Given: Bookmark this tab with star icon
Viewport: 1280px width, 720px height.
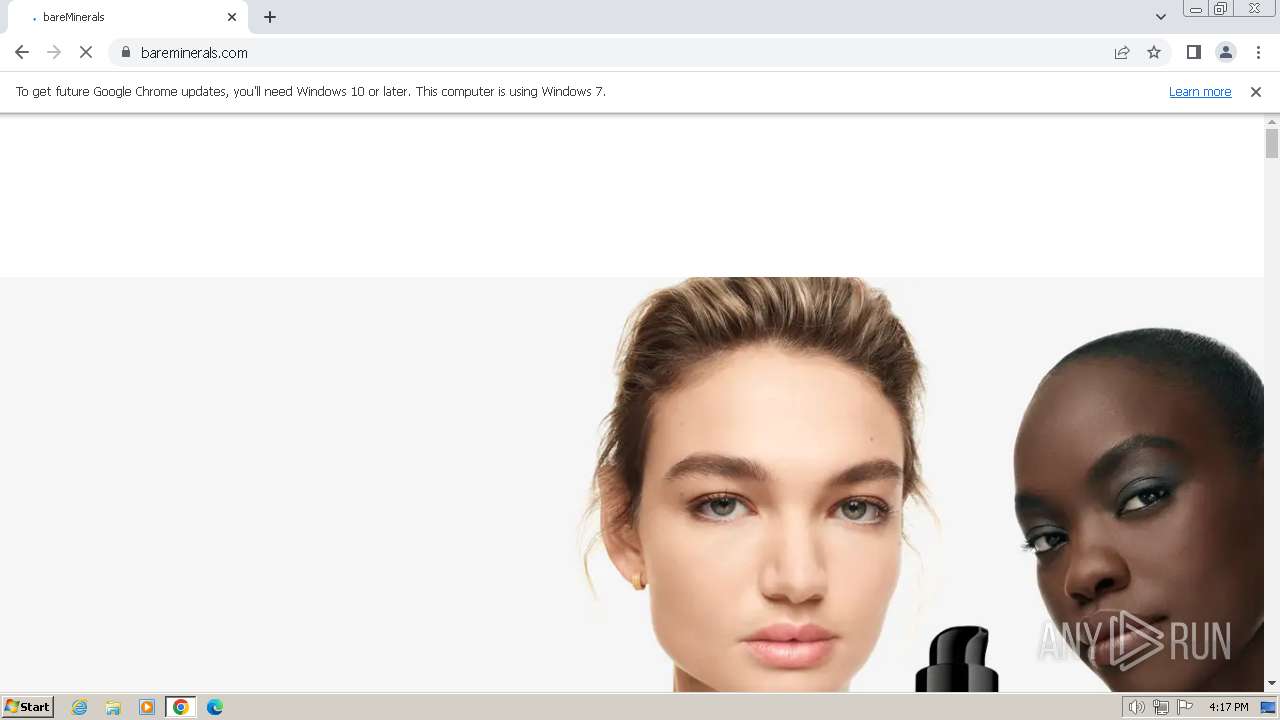Looking at the screenshot, I should (x=1154, y=53).
